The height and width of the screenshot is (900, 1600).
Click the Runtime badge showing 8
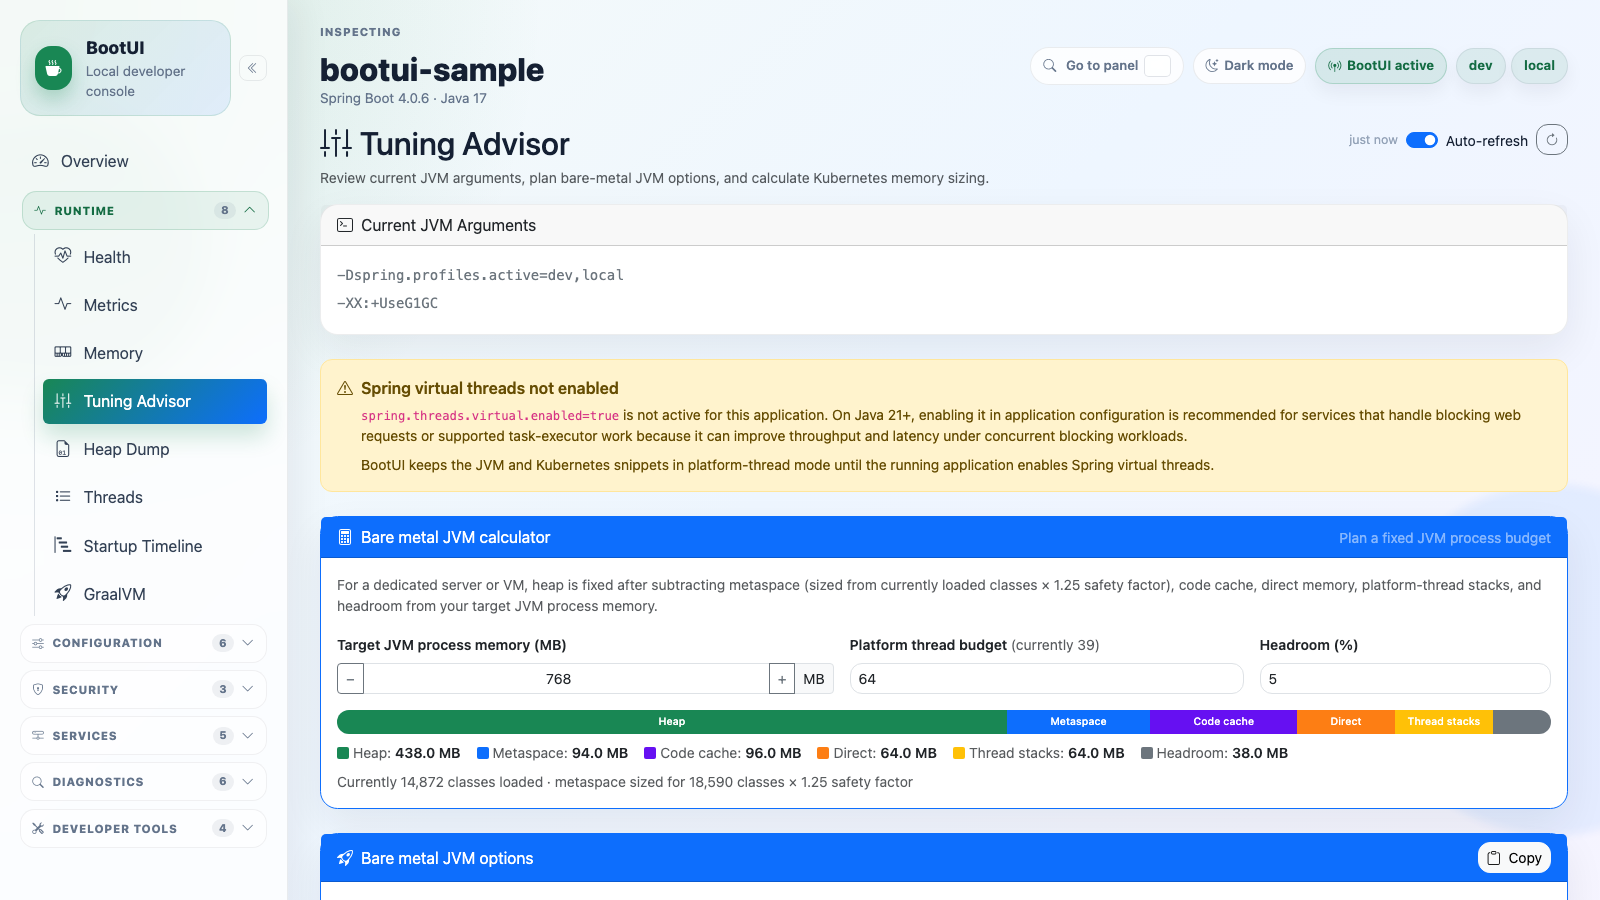pyautogui.click(x=224, y=210)
